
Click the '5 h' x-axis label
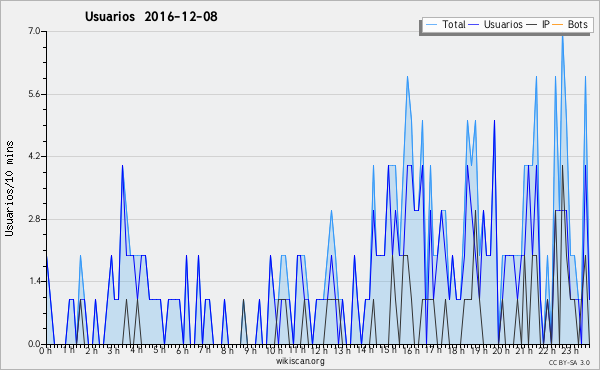[159, 350]
